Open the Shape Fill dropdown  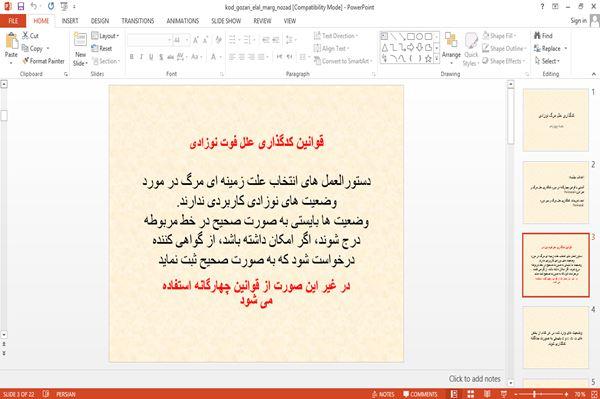click(499, 36)
